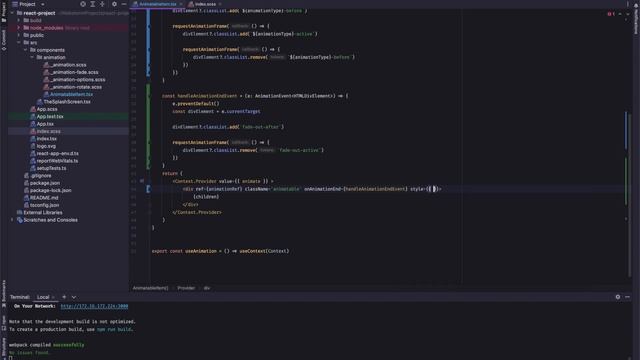Click the Provider breadcrumb
This screenshot has height=360, width=640.
tap(186, 288)
